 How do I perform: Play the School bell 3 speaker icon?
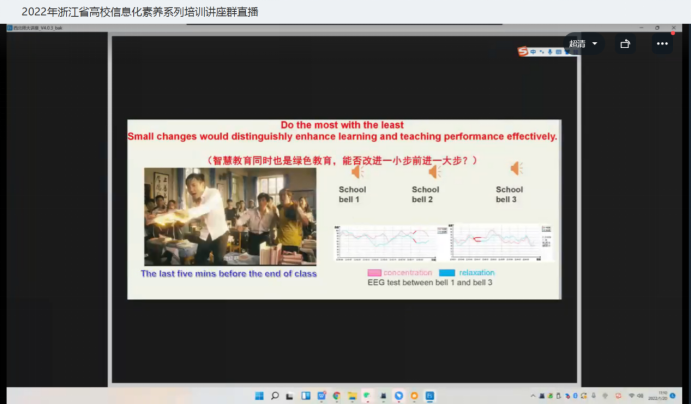(x=515, y=168)
